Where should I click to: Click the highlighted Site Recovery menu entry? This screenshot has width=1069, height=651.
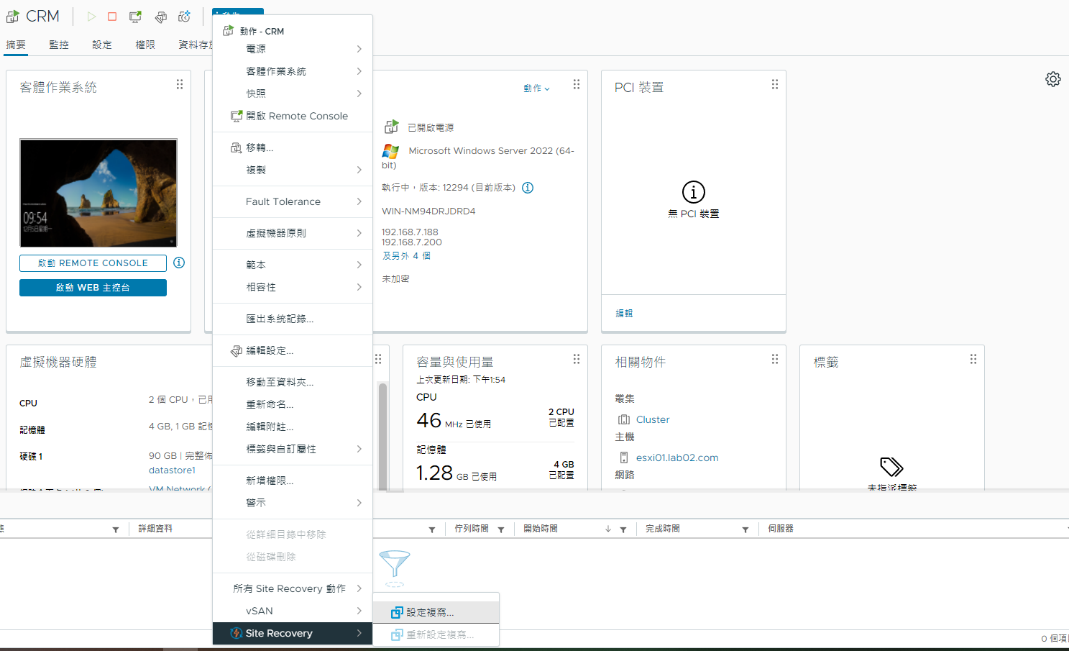coord(292,633)
